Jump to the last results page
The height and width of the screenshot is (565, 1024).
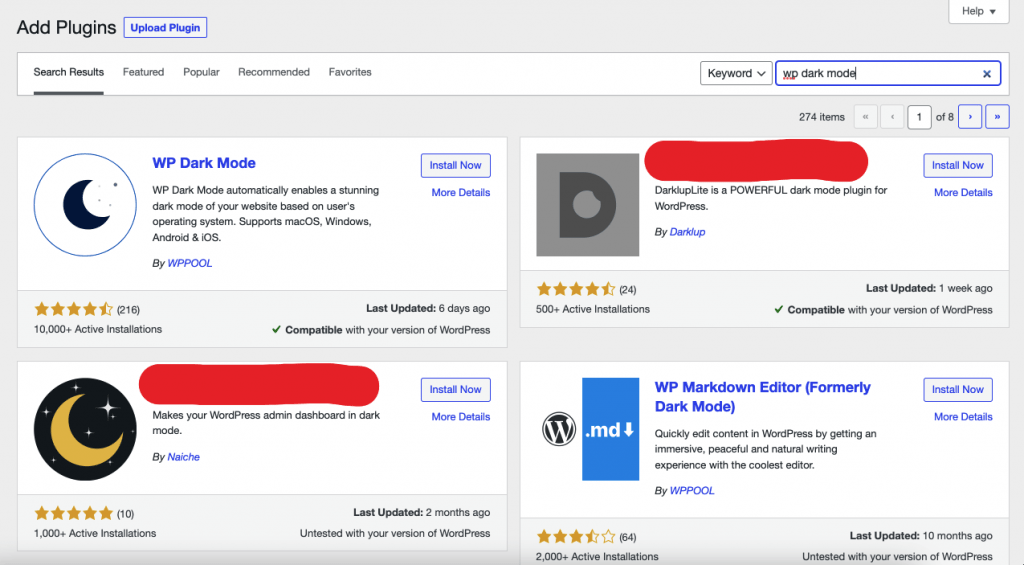(997, 117)
